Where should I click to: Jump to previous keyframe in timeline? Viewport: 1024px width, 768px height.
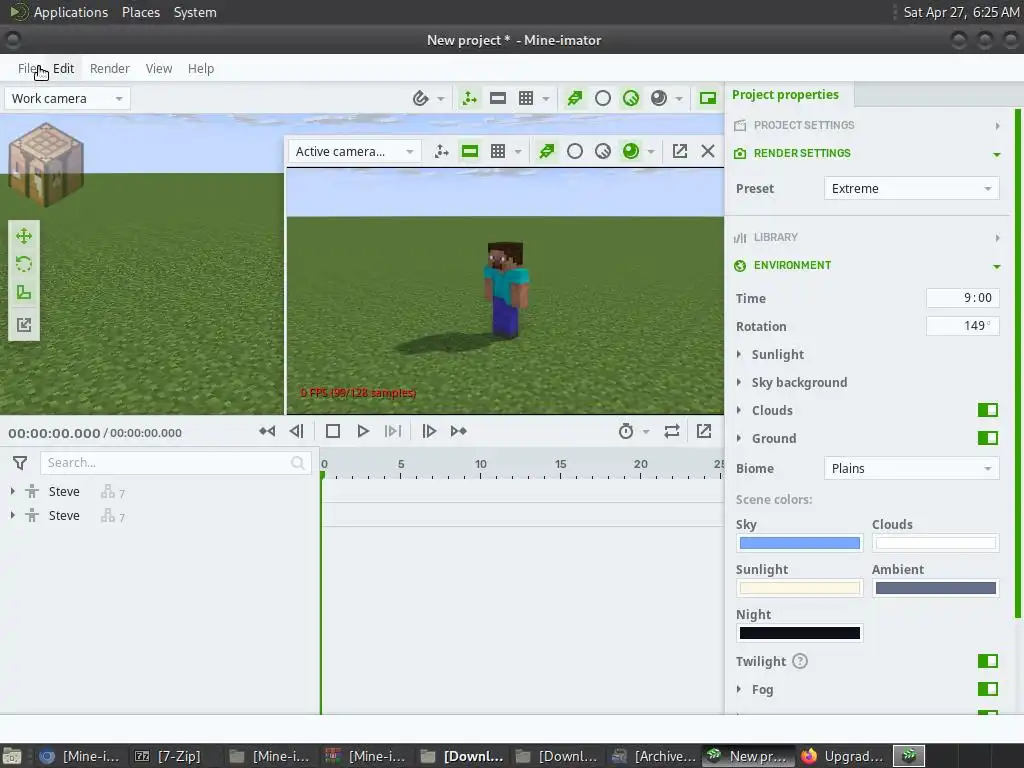click(267, 431)
